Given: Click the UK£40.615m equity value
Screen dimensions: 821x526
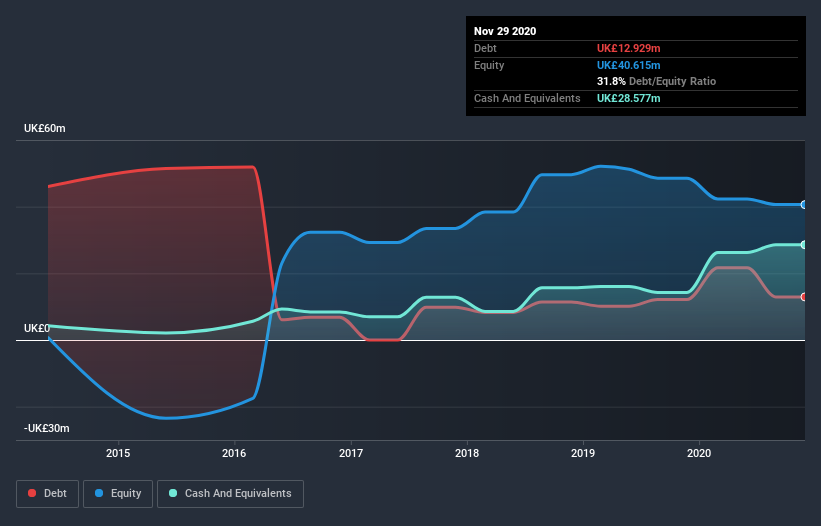Looking at the screenshot, I should coord(628,65).
